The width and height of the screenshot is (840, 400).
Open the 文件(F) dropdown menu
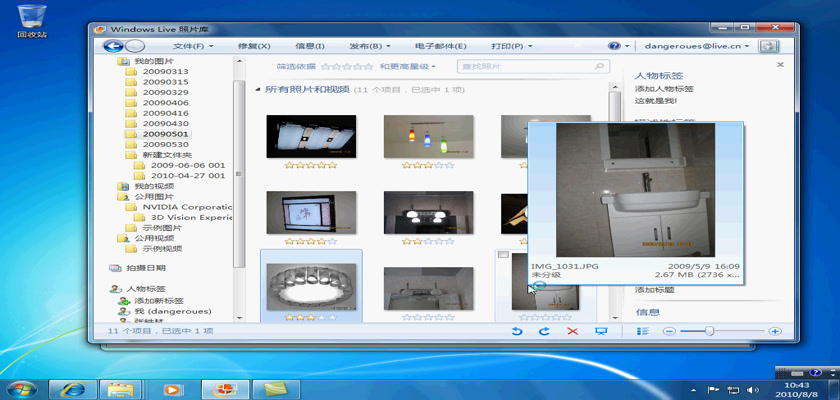tap(193, 46)
